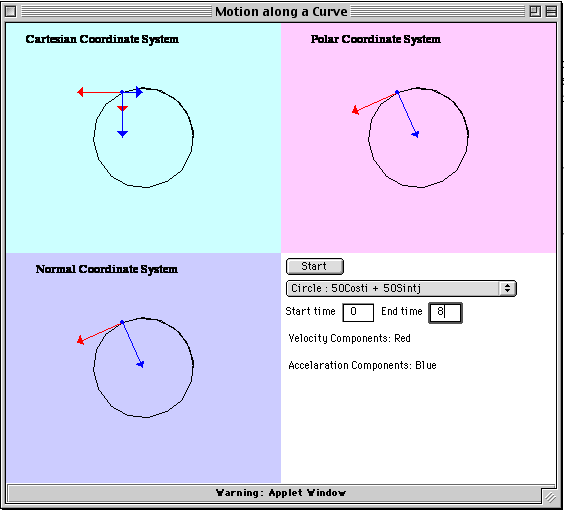
Task: Click the small red downward arrowhead in Cartesian panel
Action: click(122, 108)
